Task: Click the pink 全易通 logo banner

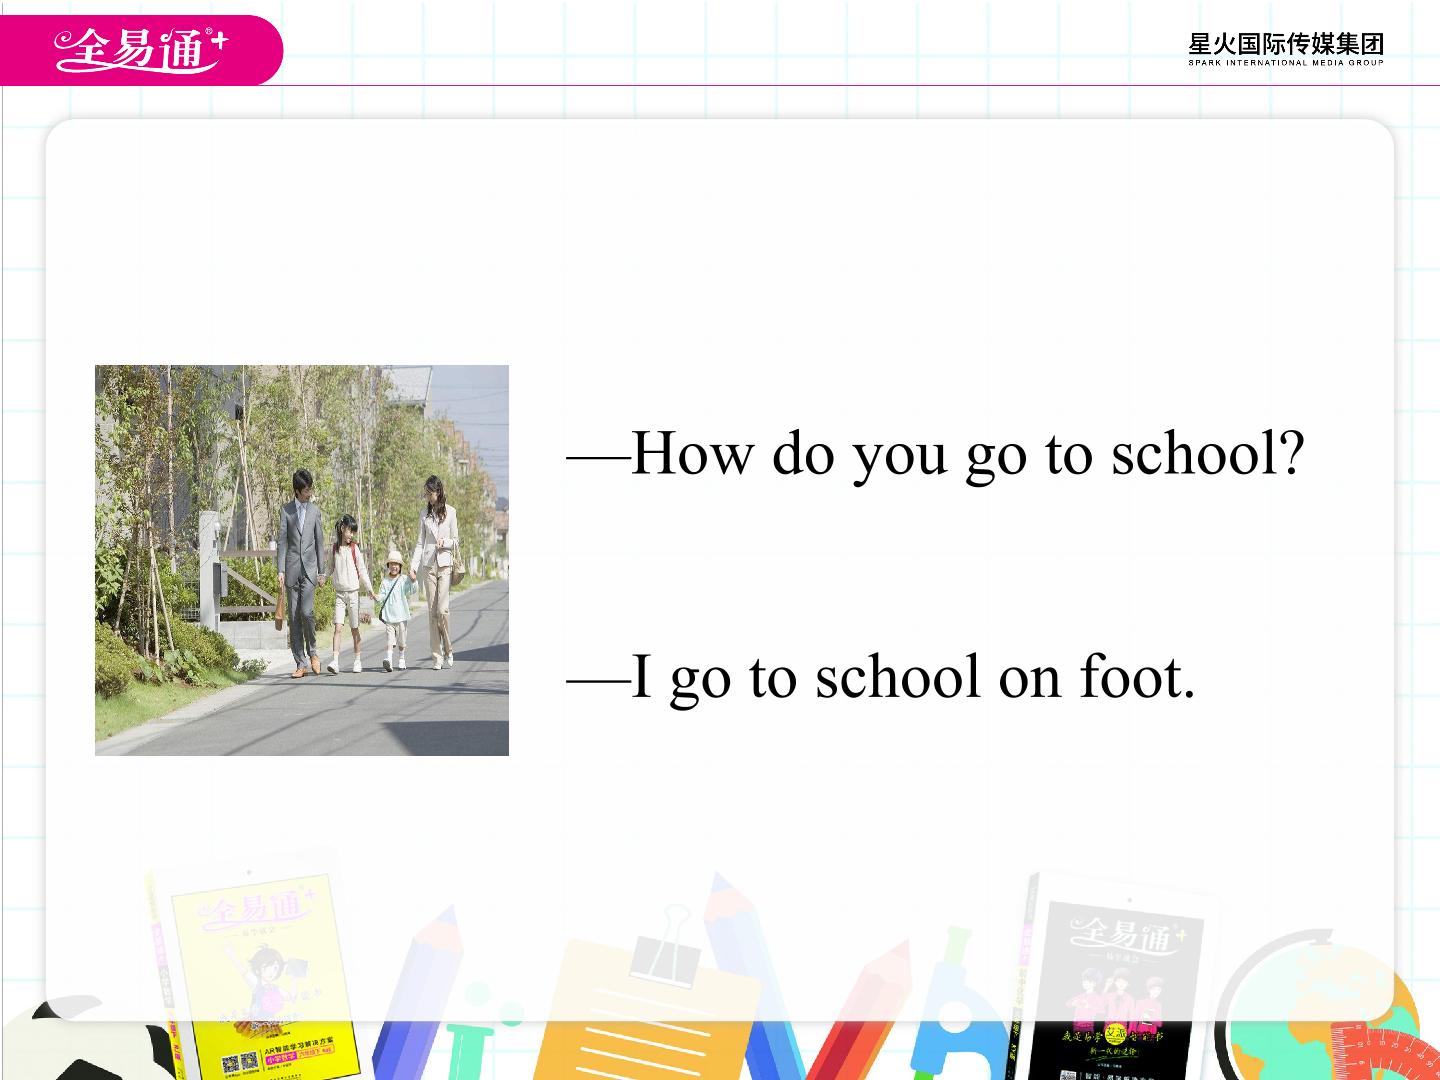Action: coord(141,50)
